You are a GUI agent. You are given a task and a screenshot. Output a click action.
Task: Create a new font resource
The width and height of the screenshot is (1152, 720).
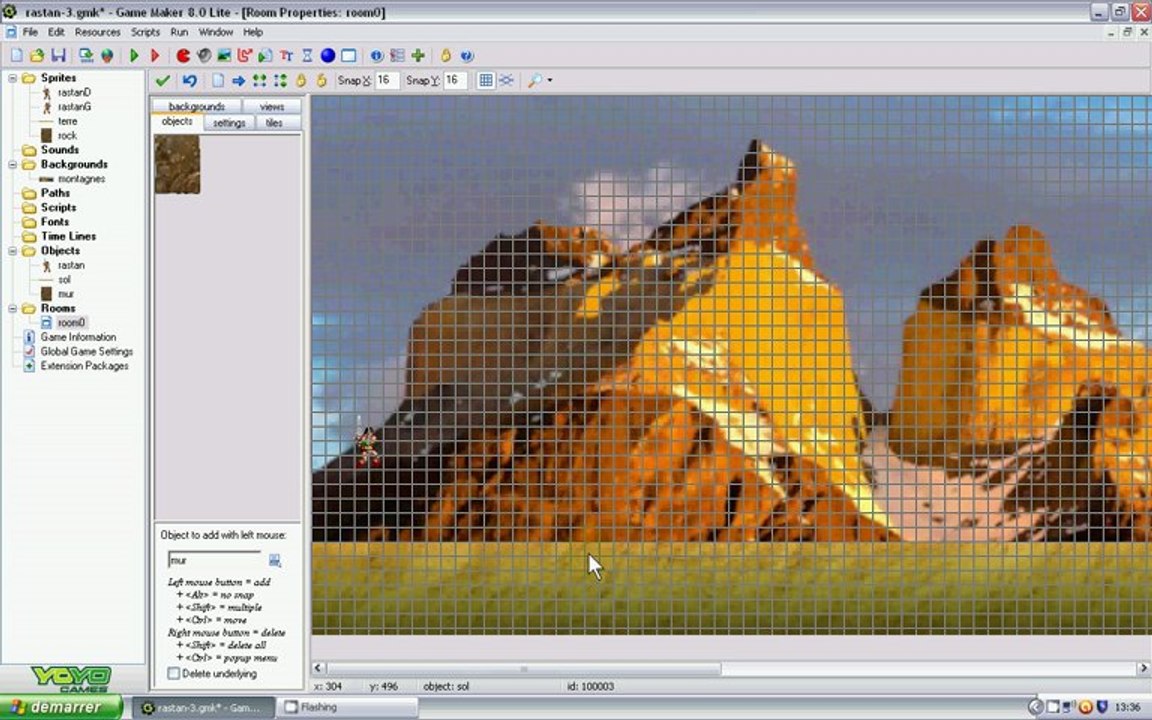(x=287, y=56)
